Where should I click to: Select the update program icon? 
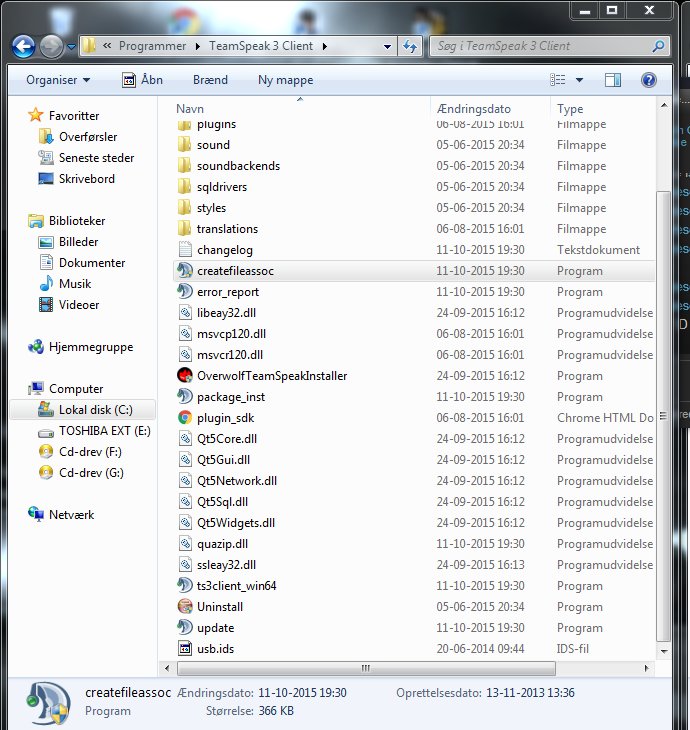185,628
